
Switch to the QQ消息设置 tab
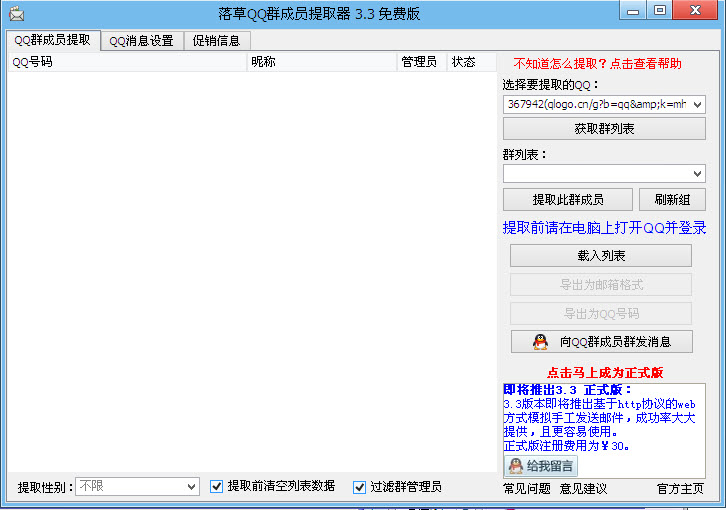click(x=142, y=41)
